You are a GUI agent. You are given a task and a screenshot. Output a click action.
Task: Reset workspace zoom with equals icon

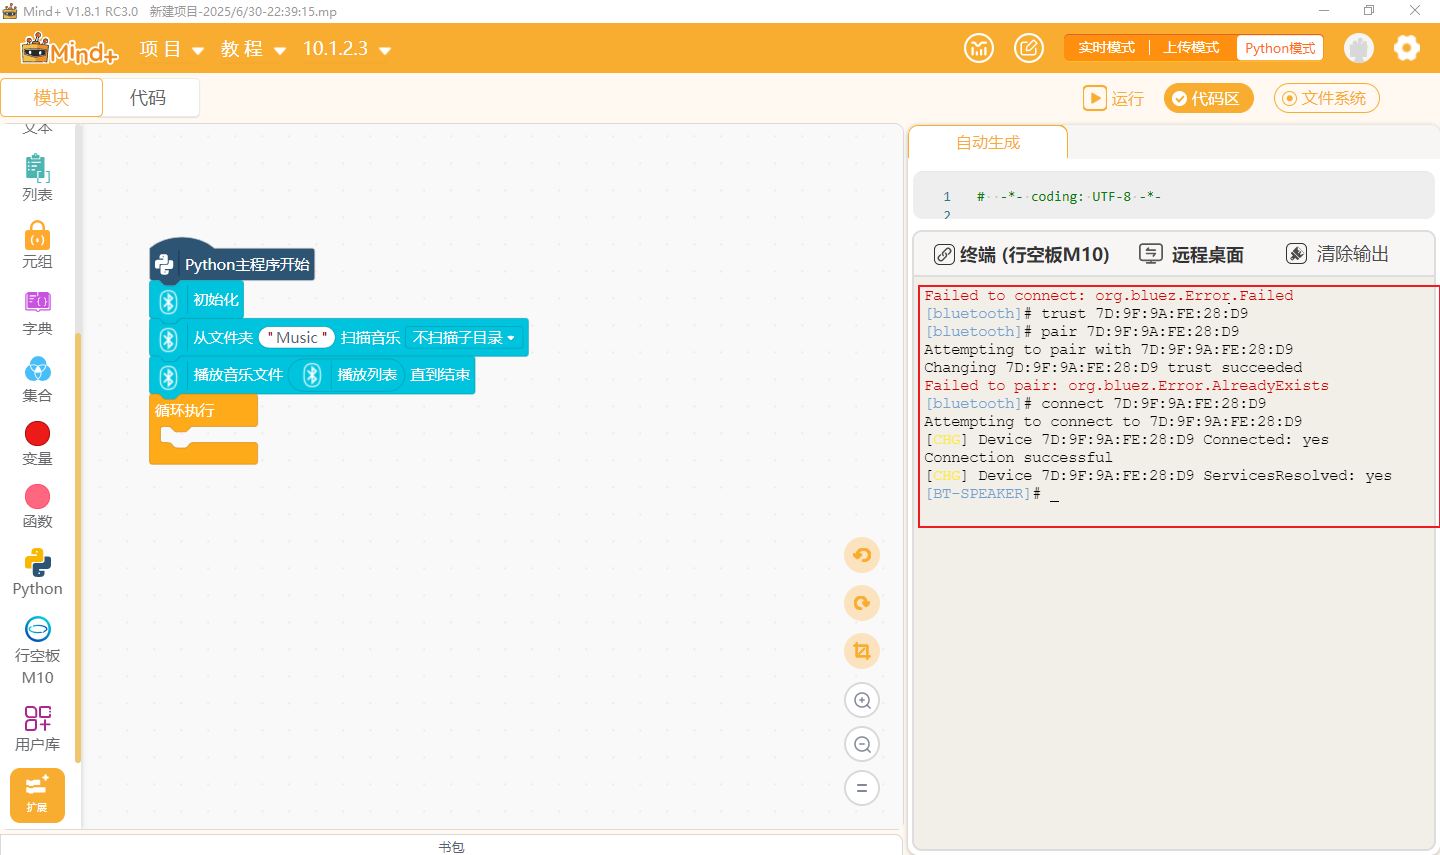[862, 788]
